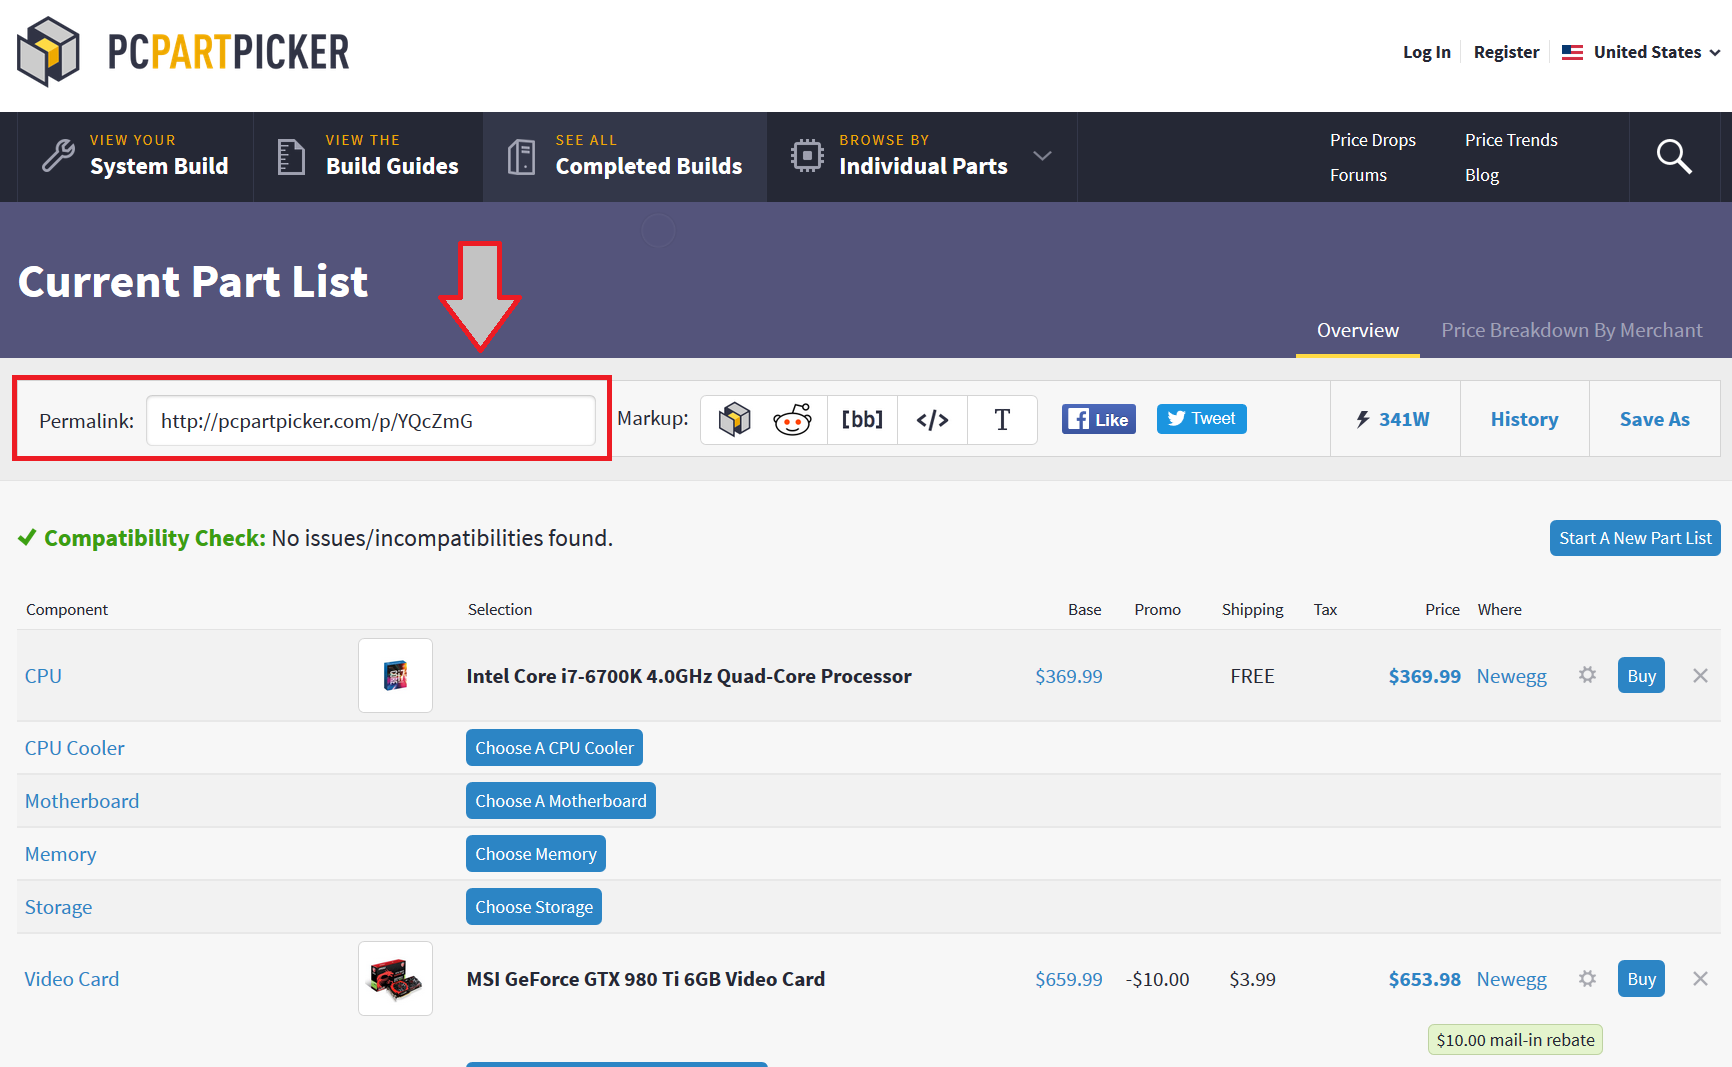The width and height of the screenshot is (1732, 1067).
Task: Open the Memory component link
Action: tap(61, 854)
